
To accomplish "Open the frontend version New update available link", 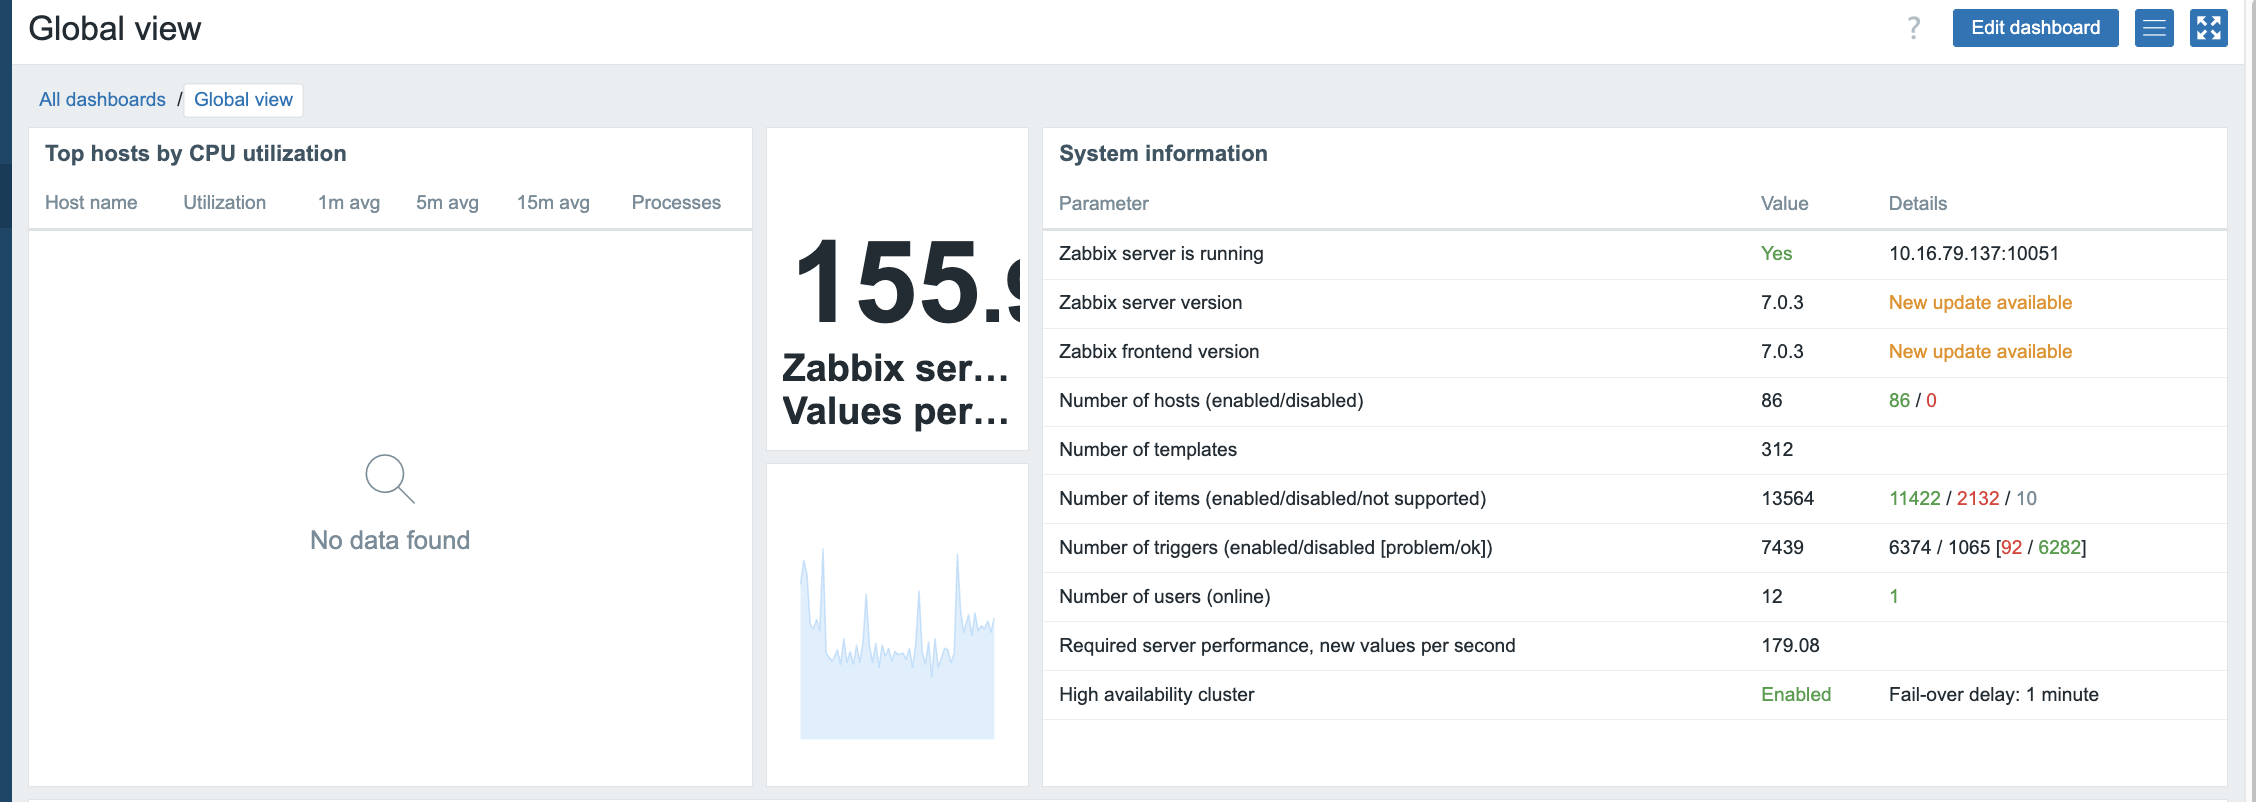I will [x=1979, y=352].
